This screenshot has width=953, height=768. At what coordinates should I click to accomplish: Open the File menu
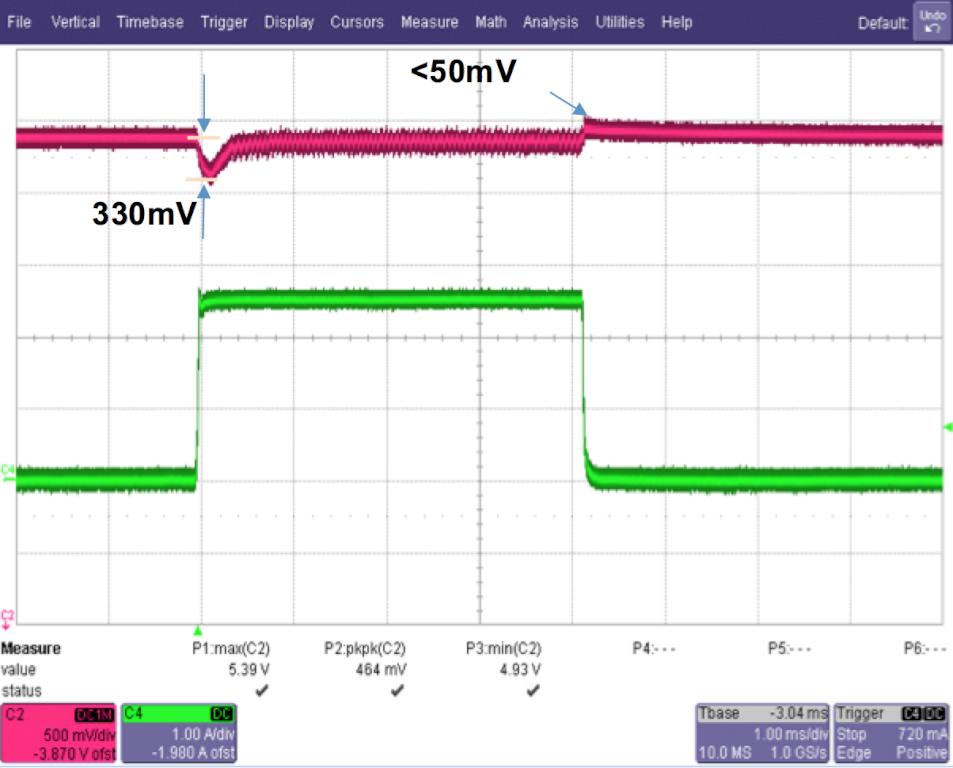click(19, 22)
